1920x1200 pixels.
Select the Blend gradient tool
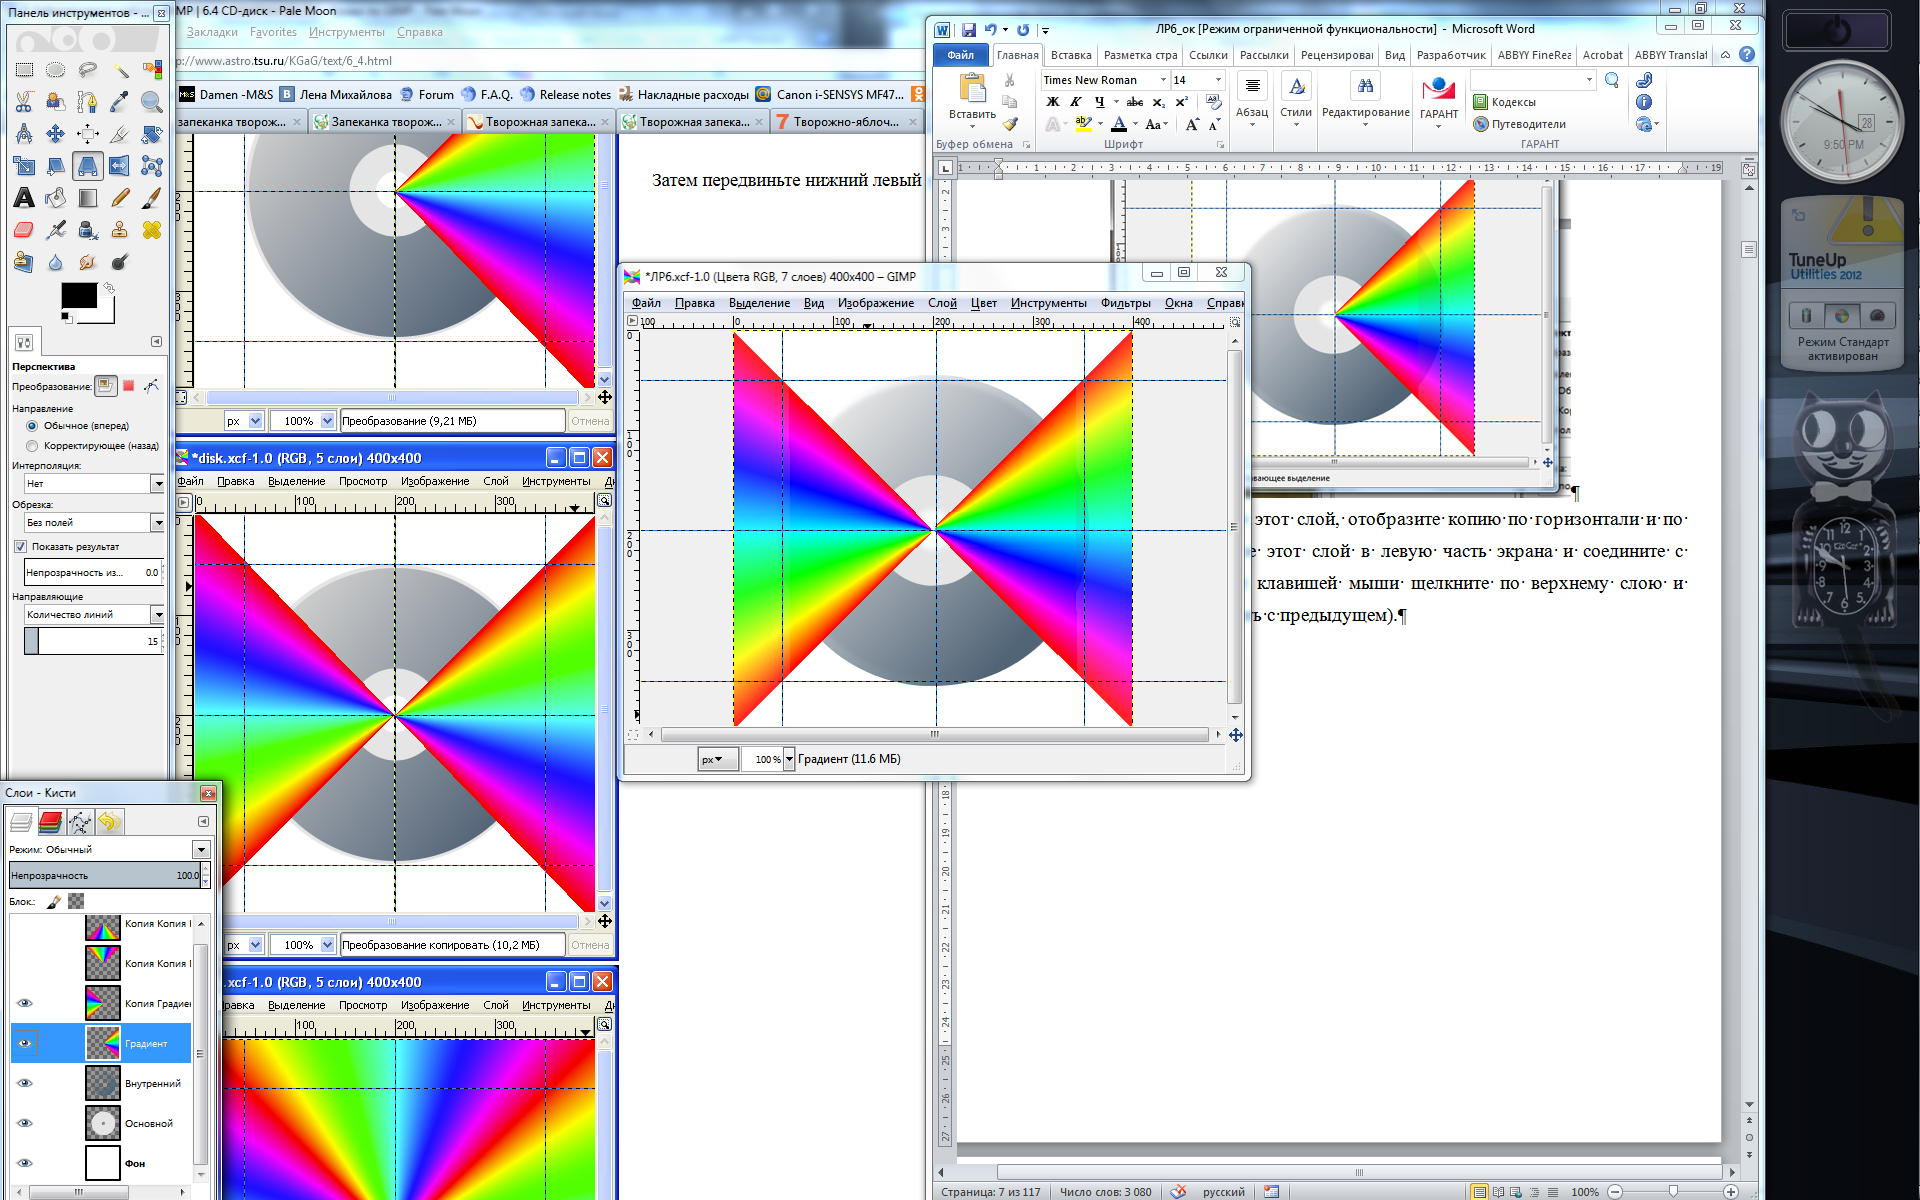tap(88, 198)
